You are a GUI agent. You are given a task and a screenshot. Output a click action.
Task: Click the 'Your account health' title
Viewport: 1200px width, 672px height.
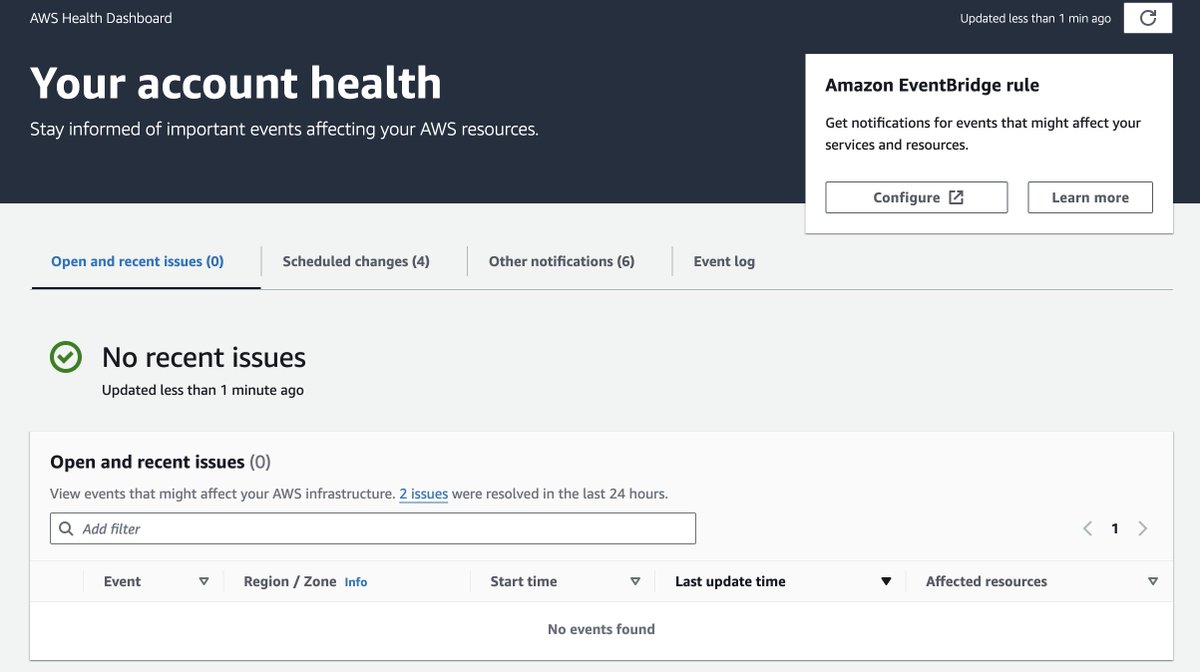click(x=236, y=83)
